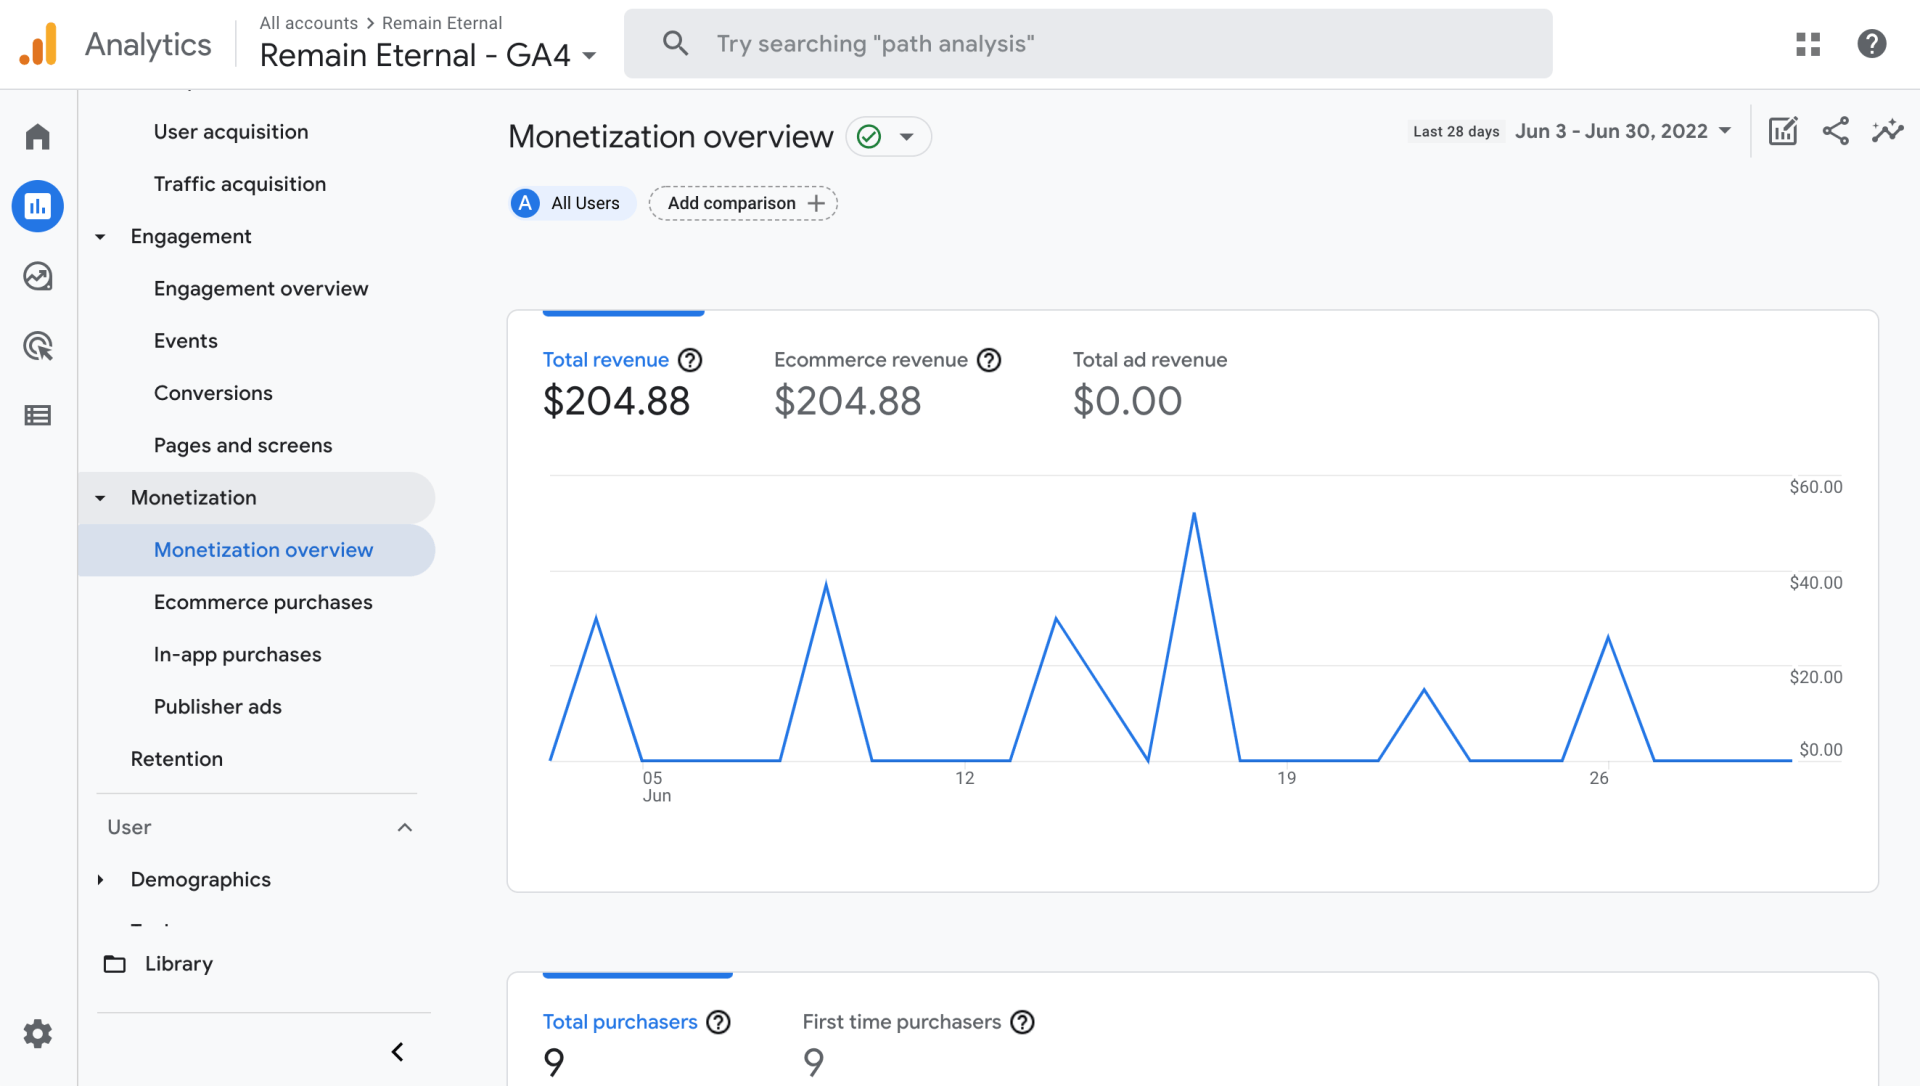Click the search magnifier icon

[676, 43]
